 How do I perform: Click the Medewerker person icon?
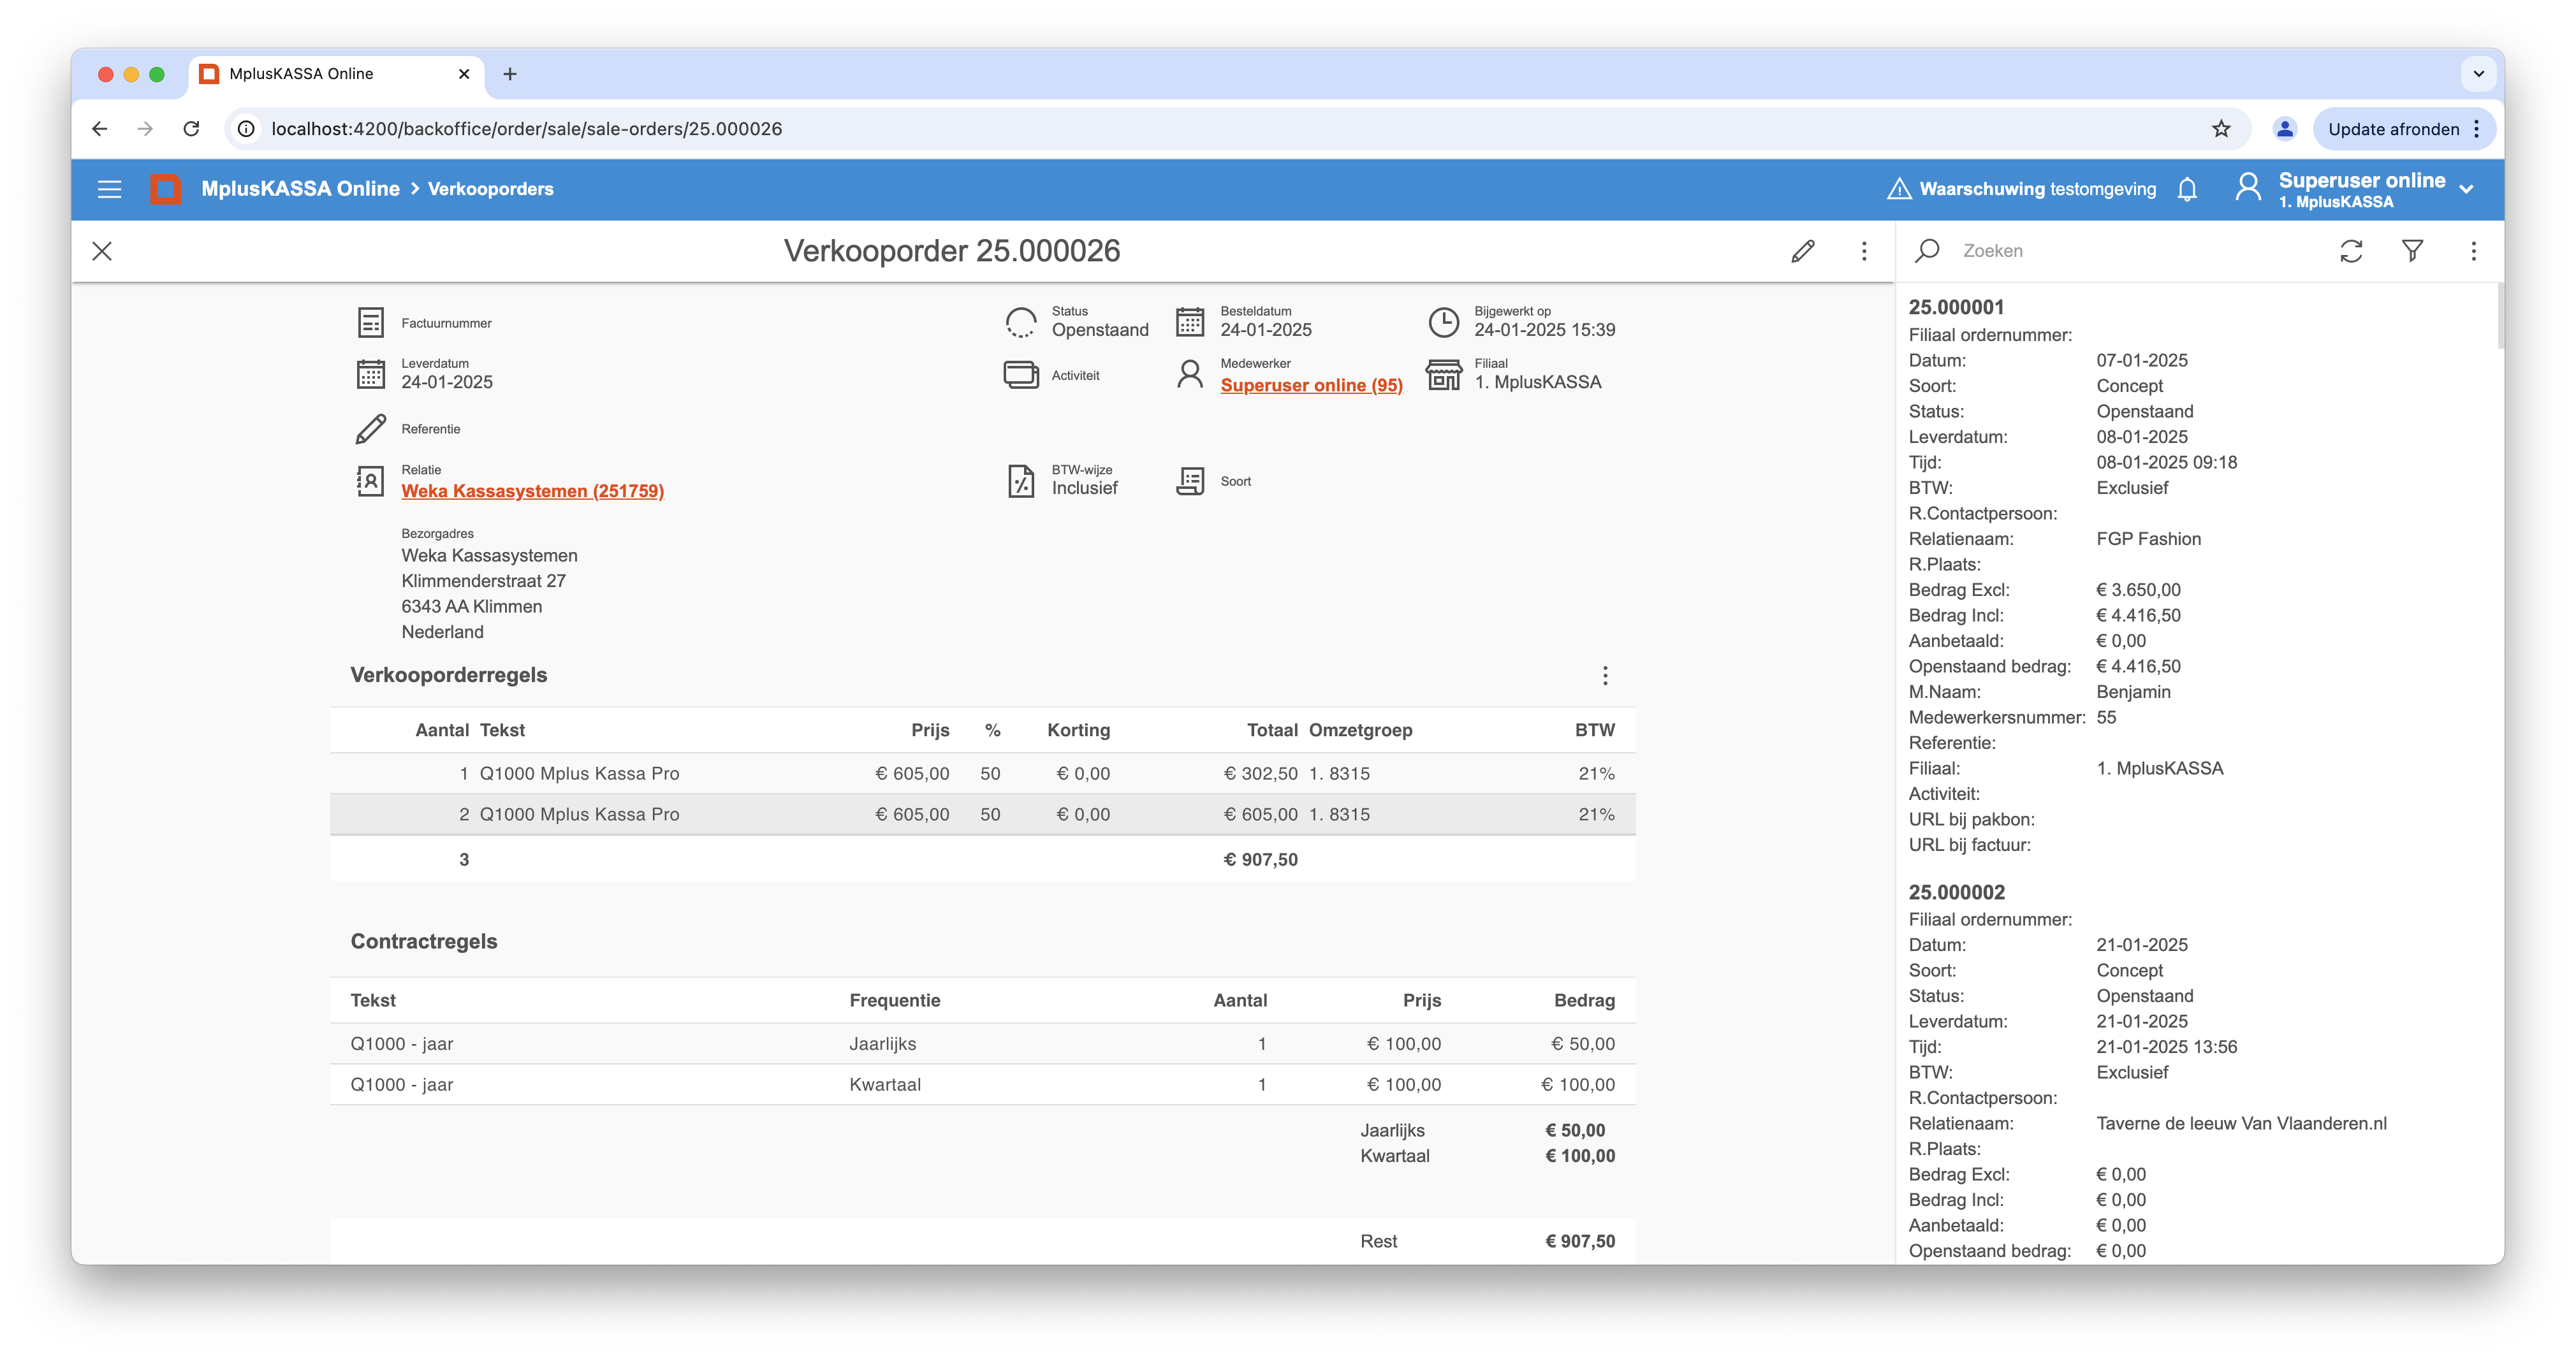[x=1189, y=375]
